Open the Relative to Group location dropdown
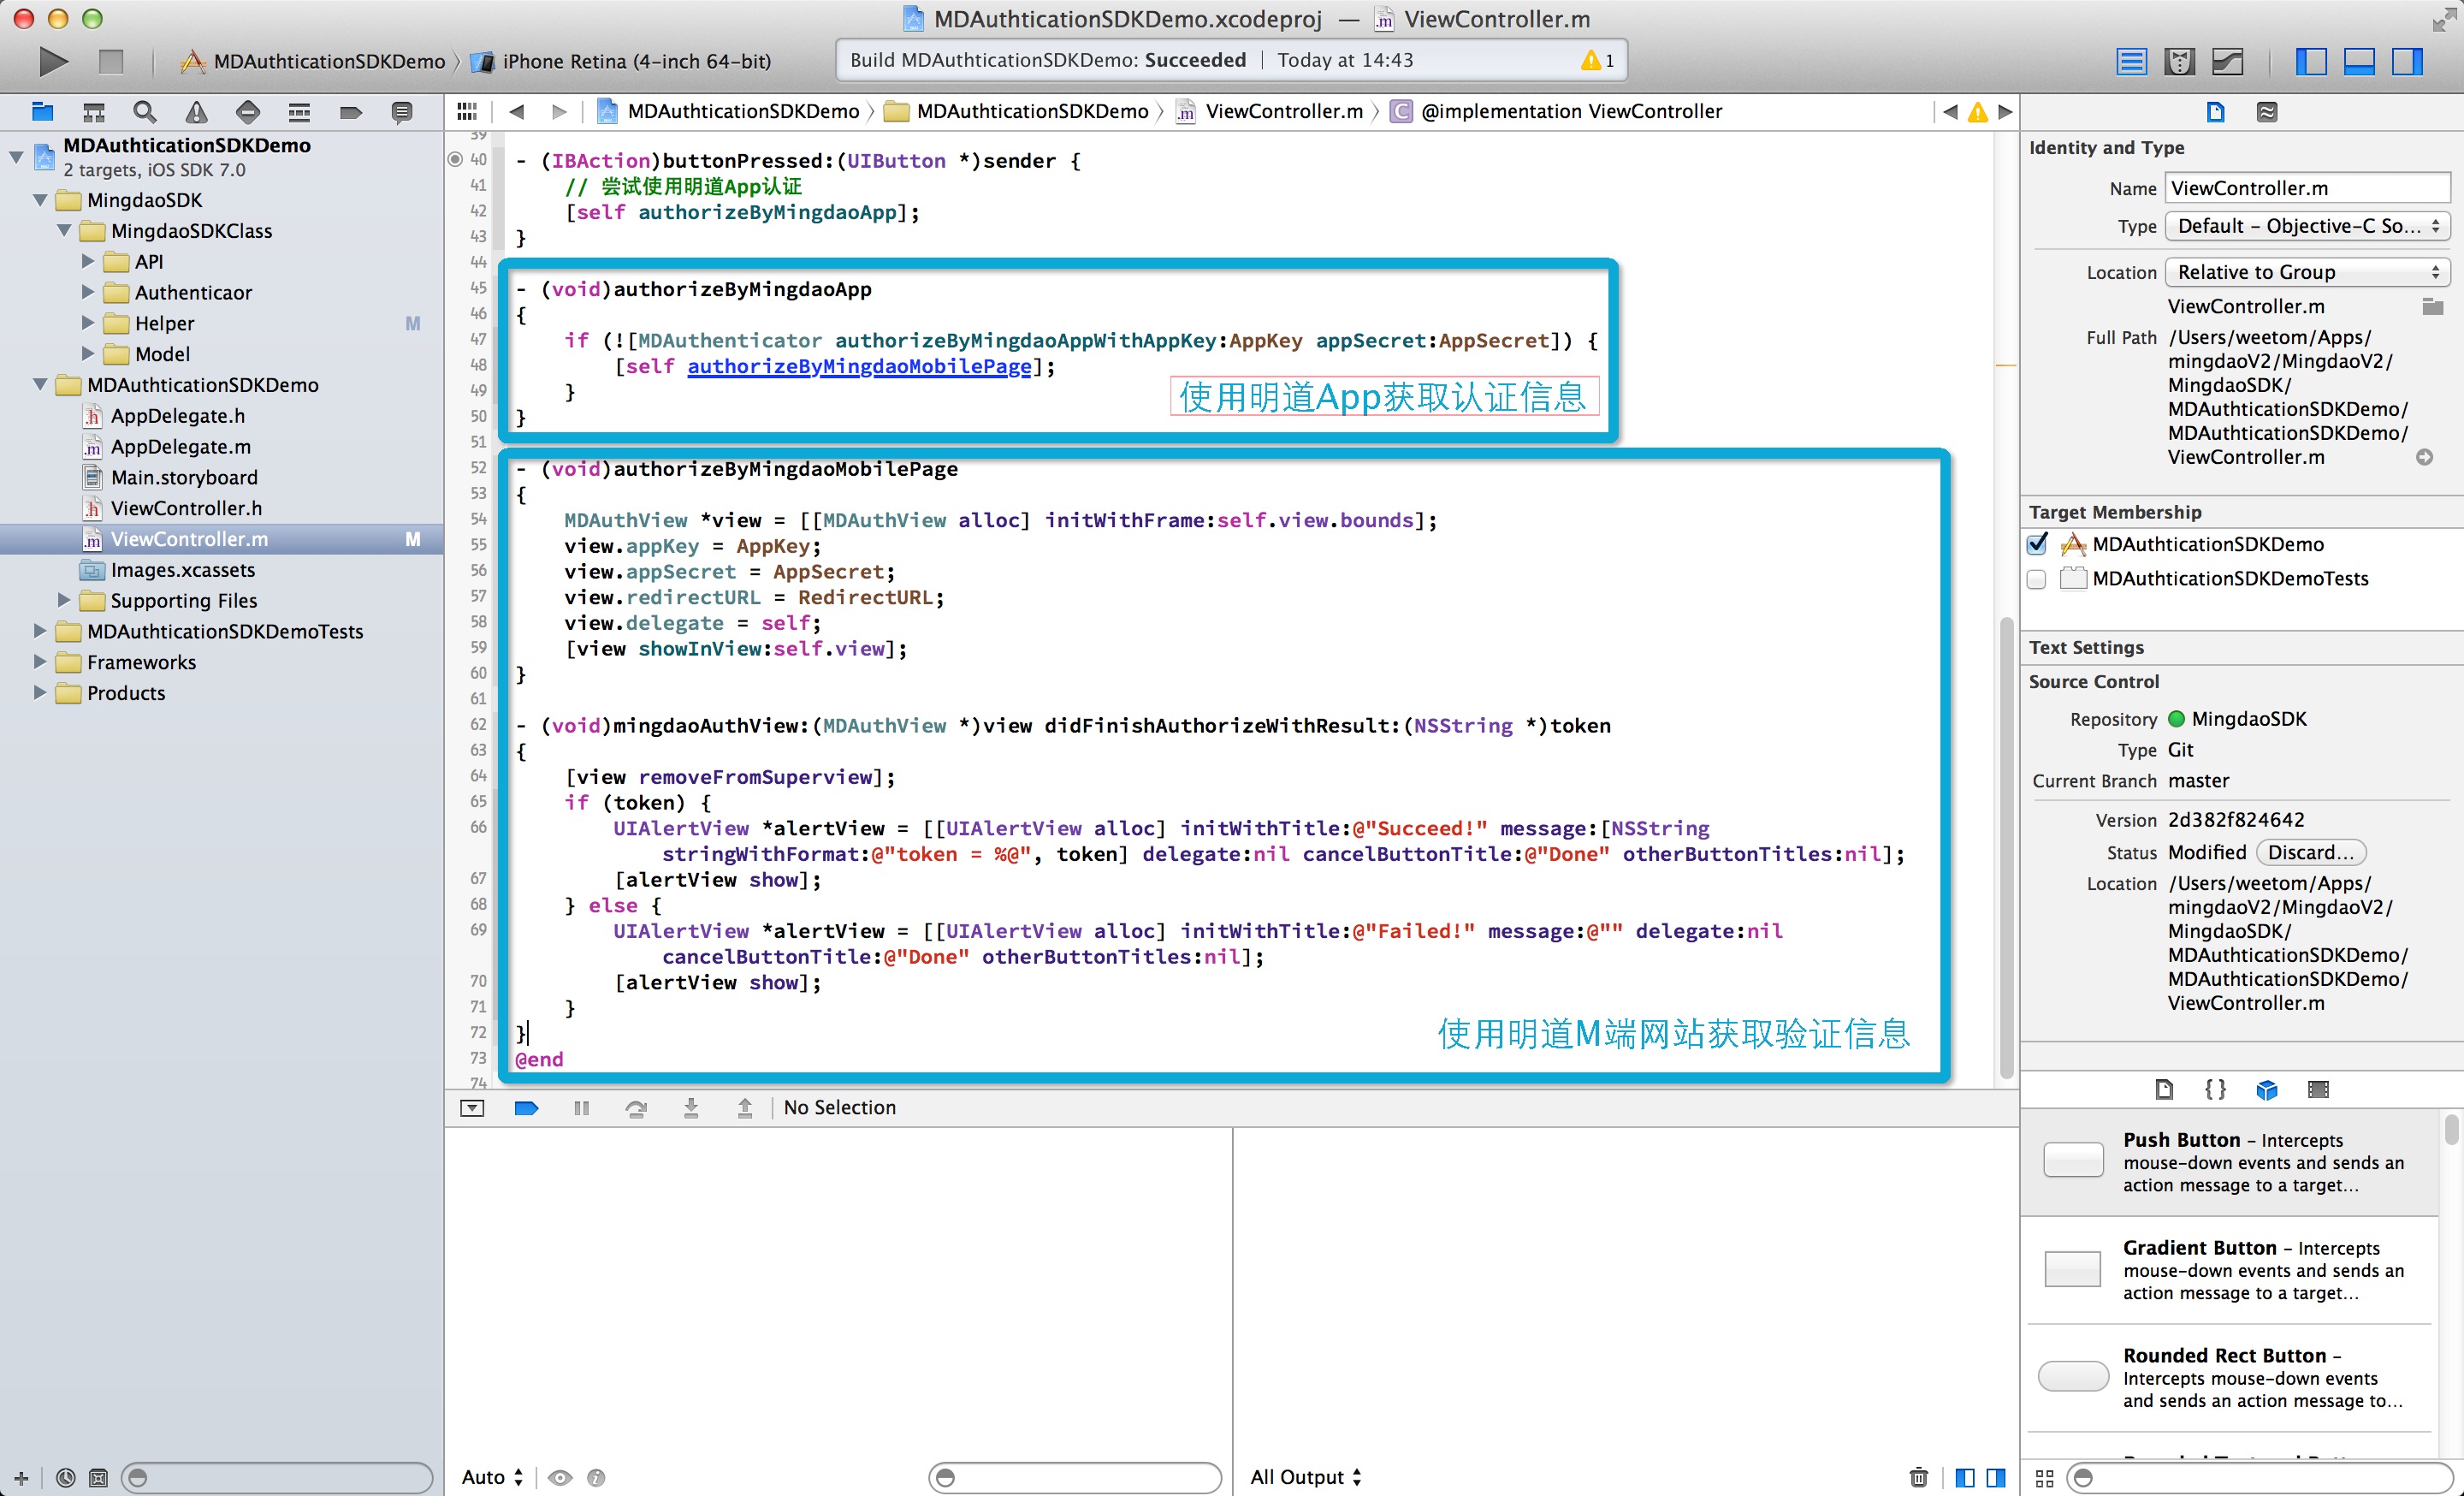This screenshot has height=1496, width=2464. click(2307, 272)
